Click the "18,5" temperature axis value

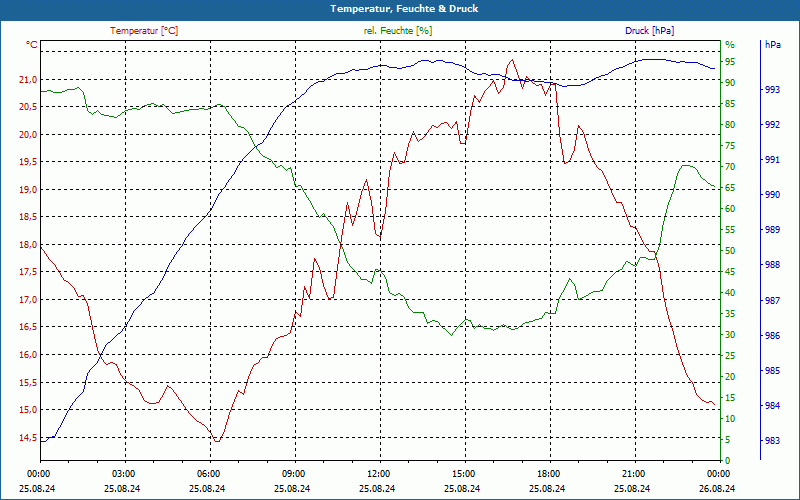pos(29,217)
